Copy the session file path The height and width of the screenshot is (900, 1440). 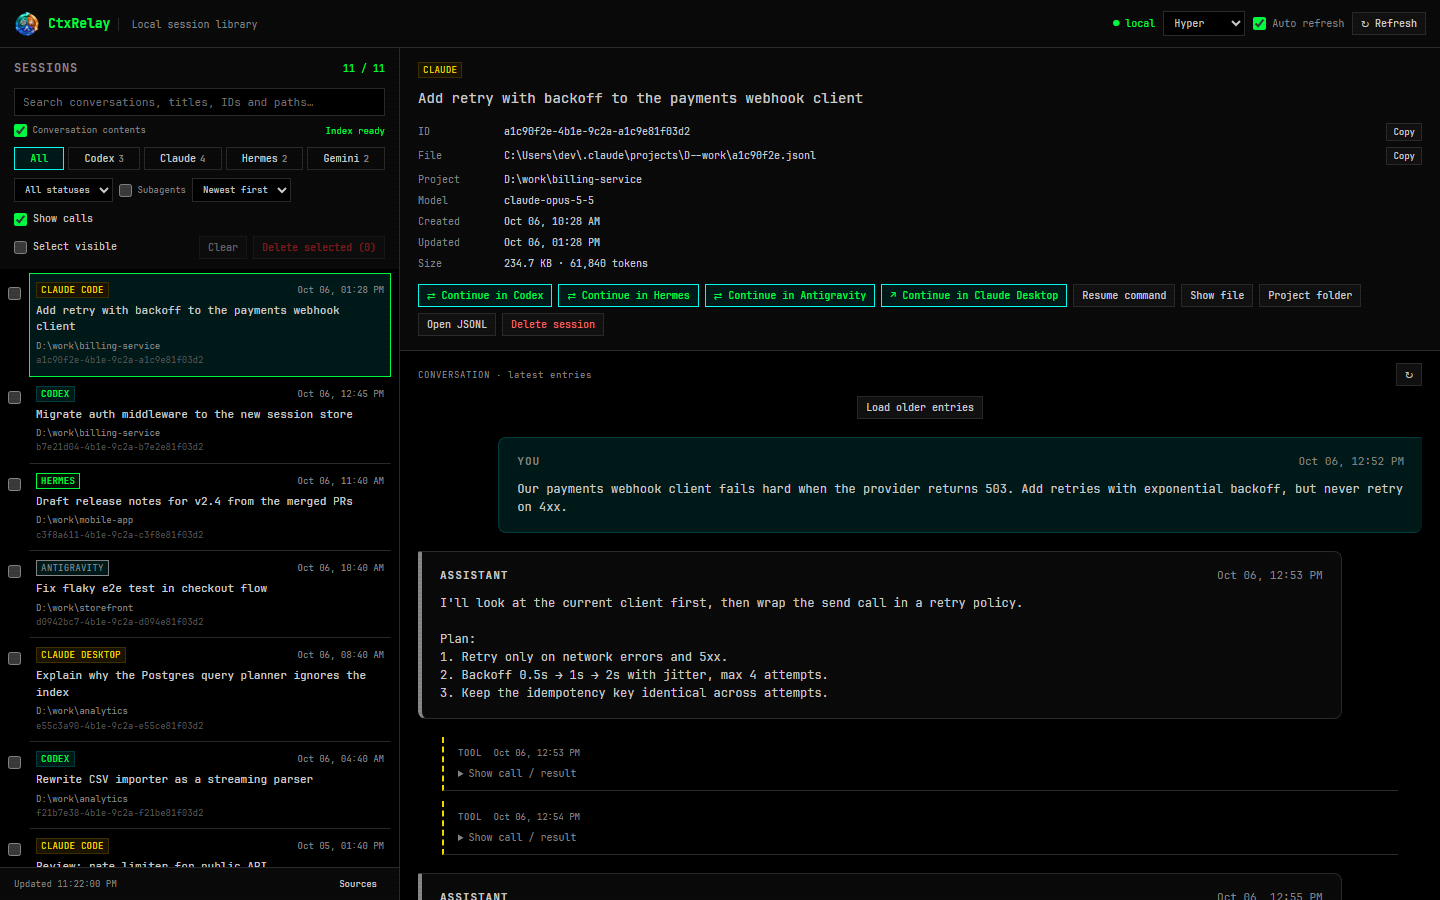click(x=1404, y=156)
